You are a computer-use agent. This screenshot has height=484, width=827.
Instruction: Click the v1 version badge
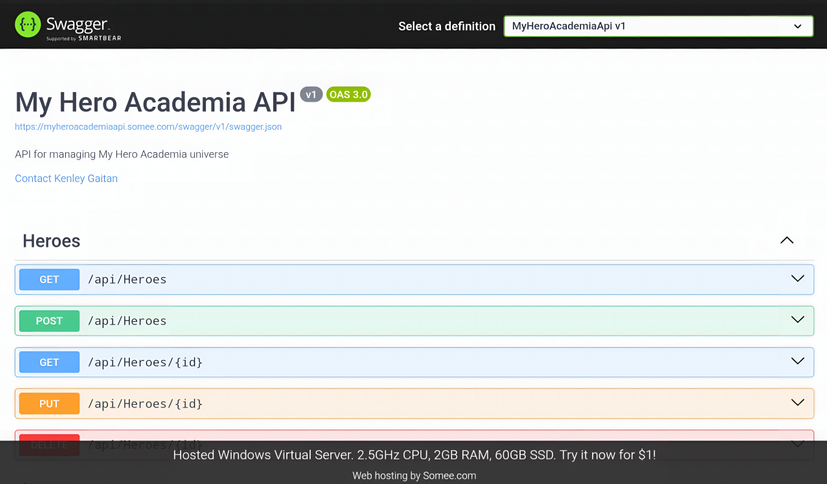(311, 94)
